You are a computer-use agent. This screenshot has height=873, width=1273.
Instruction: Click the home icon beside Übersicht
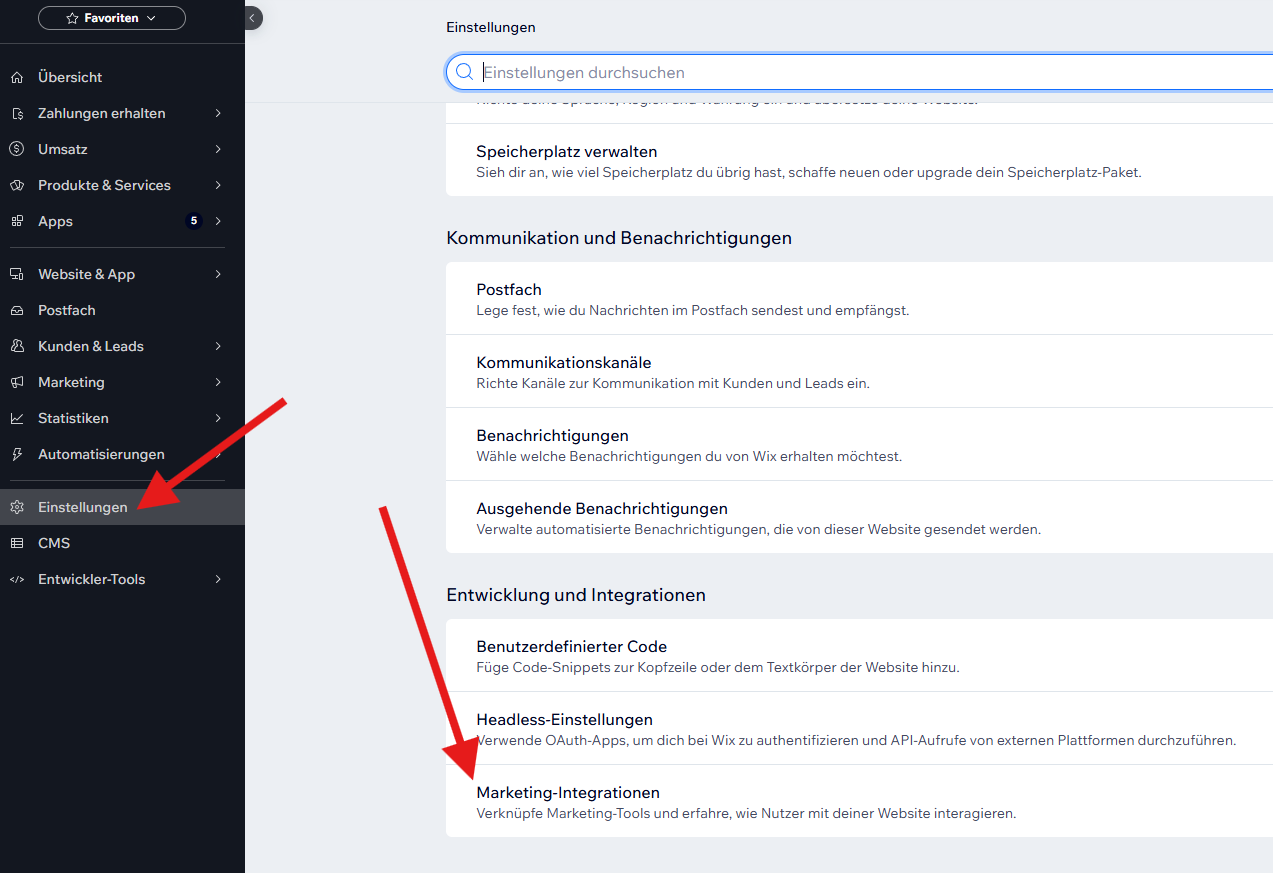16,77
